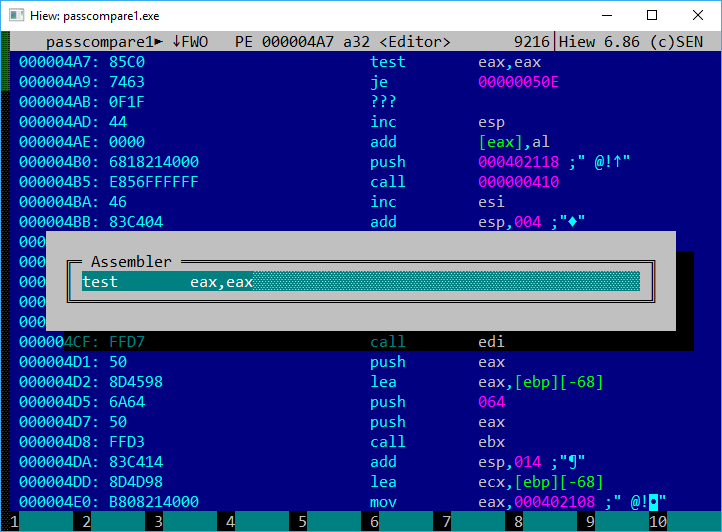
Task: Click add esp,004 operand at 000004BB
Action: pos(509,222)
